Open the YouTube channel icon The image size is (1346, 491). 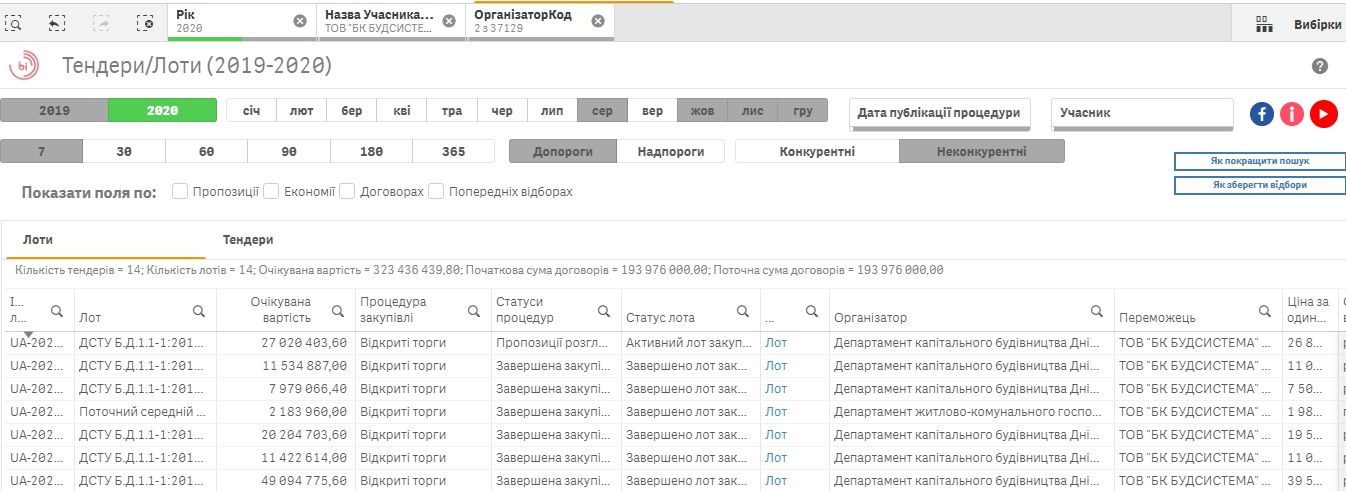[x=1324, y=114]
